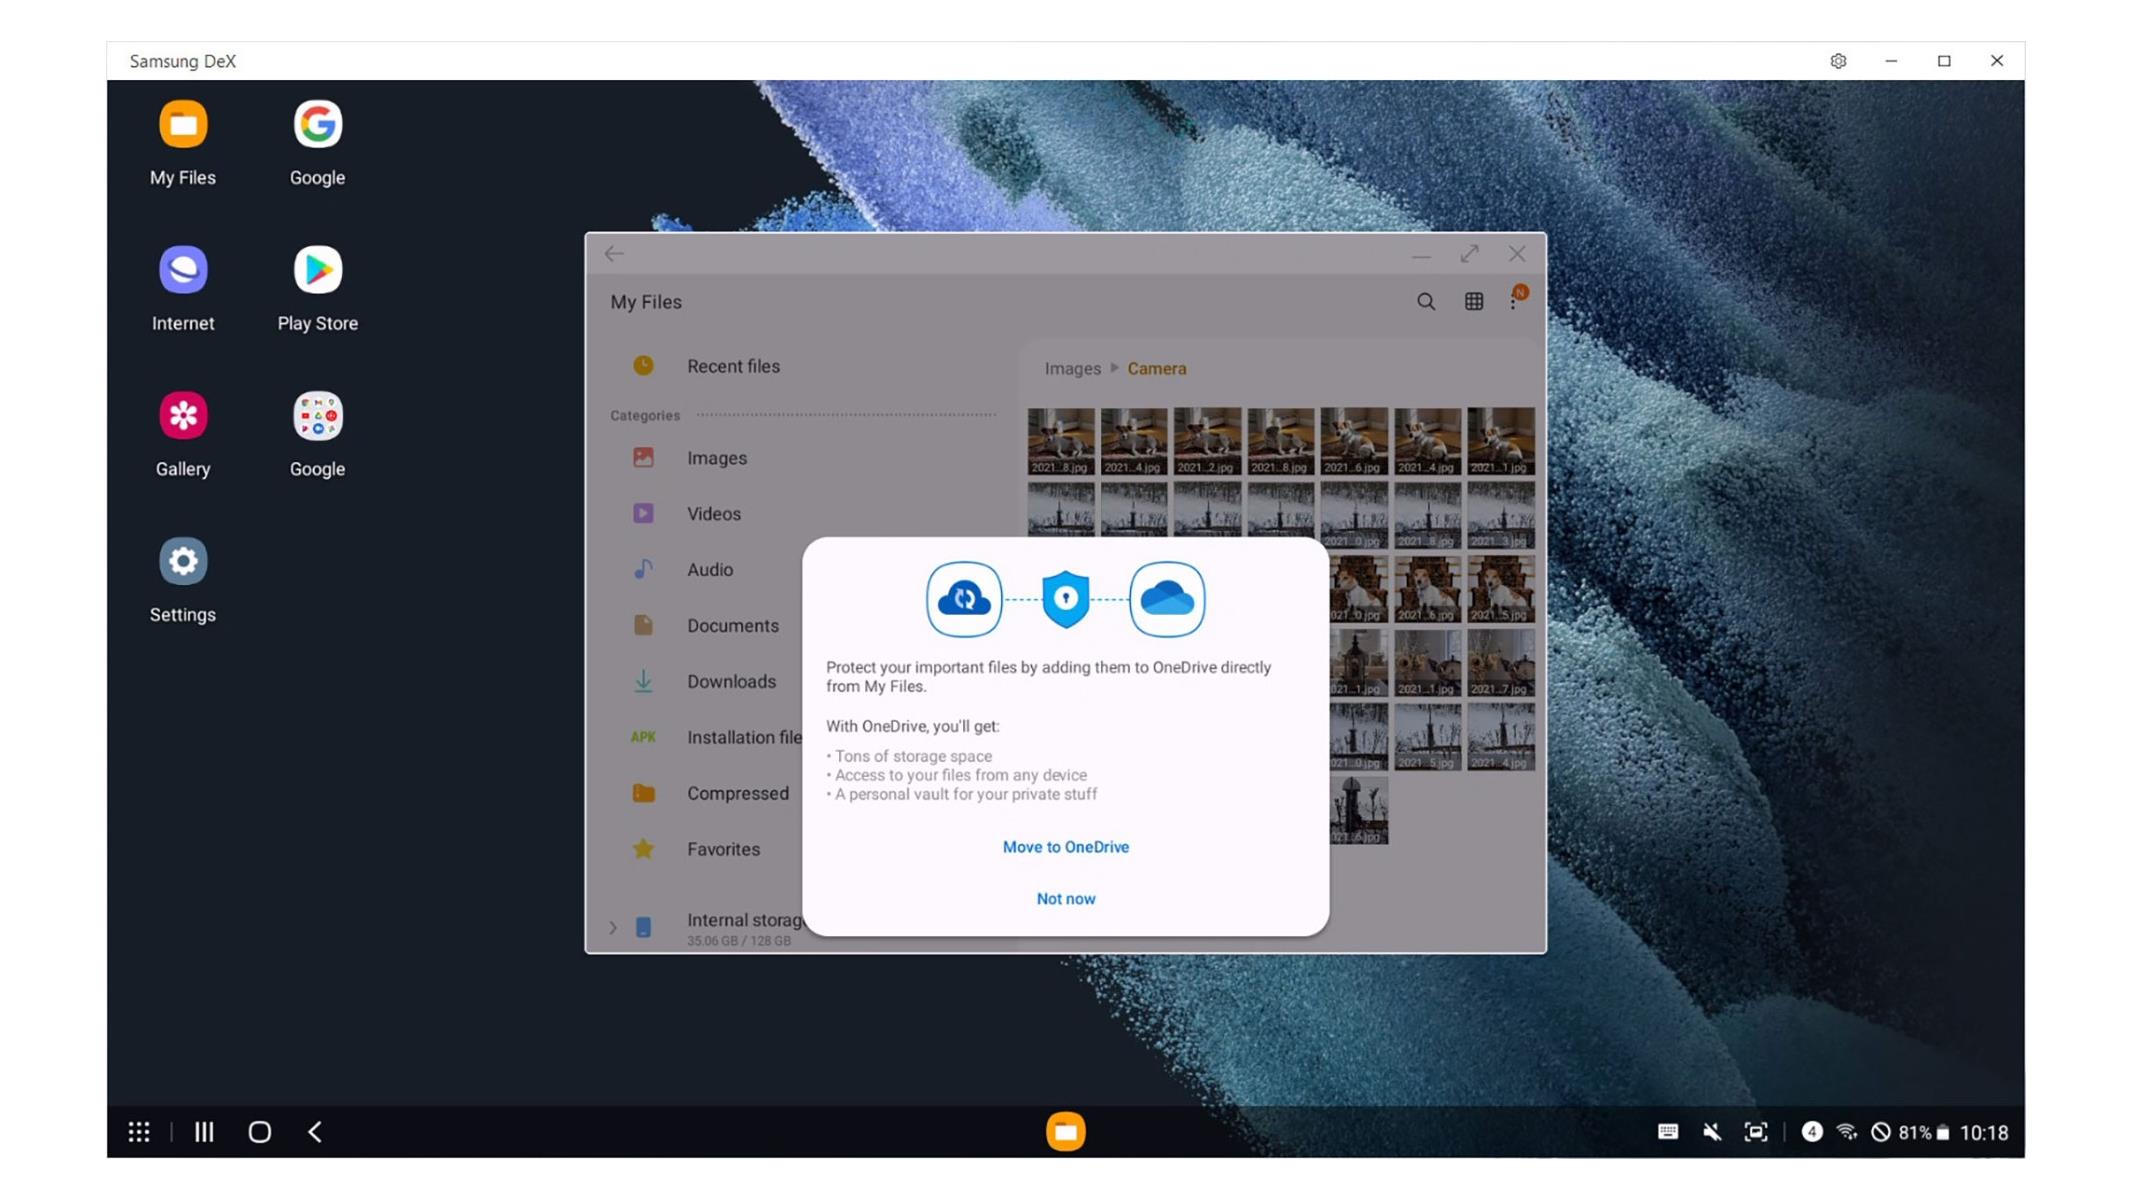Click the search icon in My Files
This screenshot has width=2133, height=1200.
(1426, 301)
